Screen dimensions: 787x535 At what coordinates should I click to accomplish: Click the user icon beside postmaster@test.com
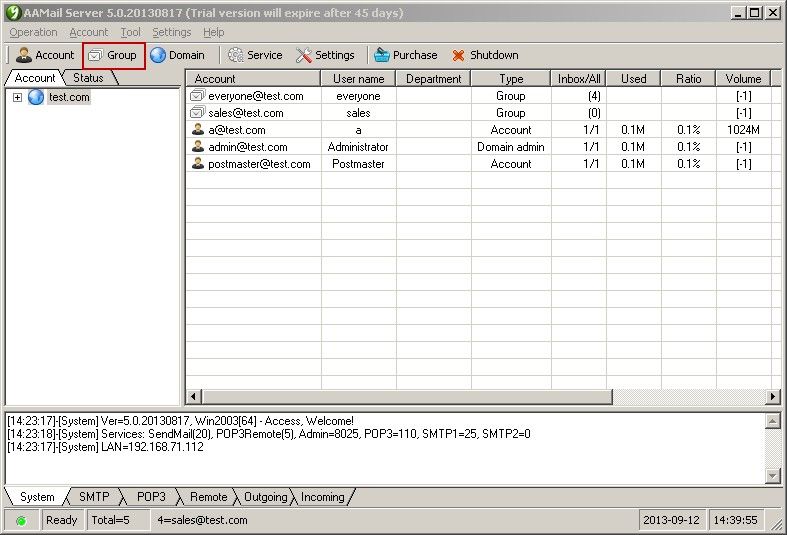[198, 164]
